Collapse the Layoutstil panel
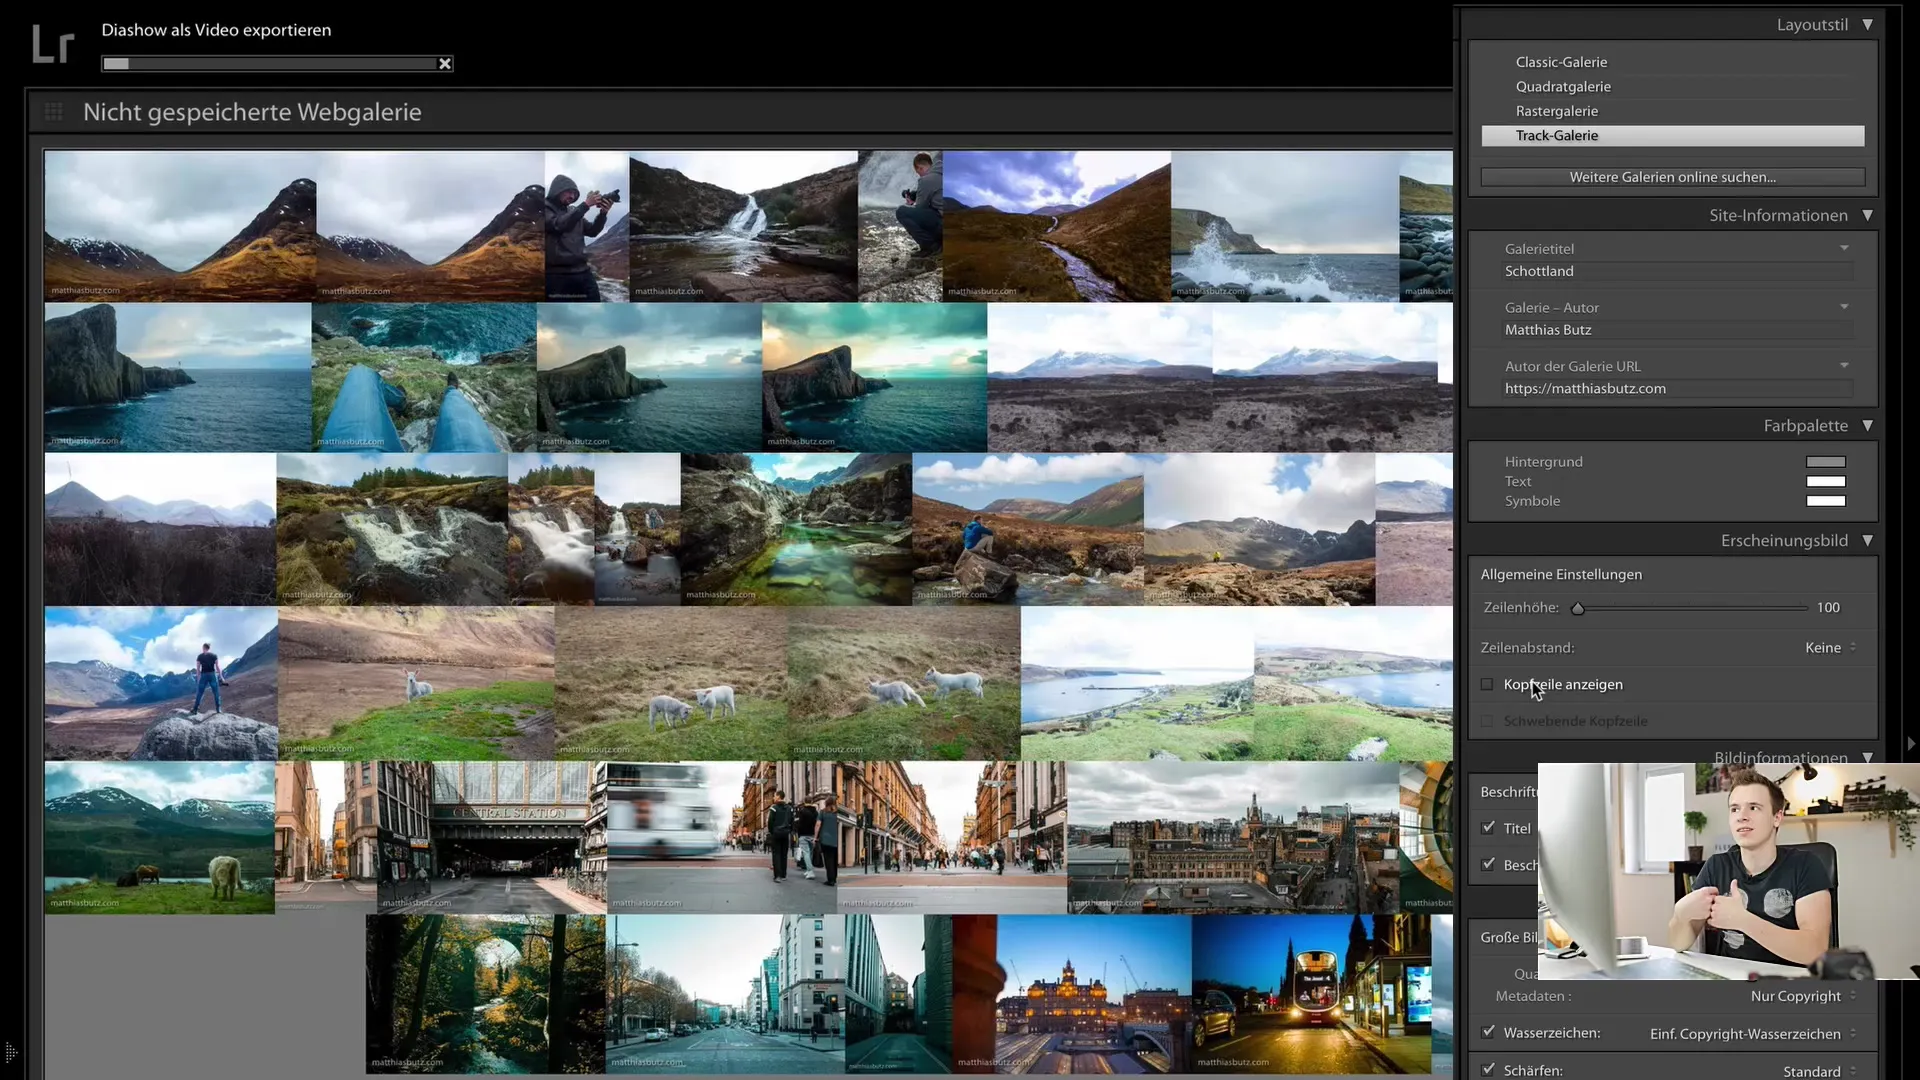This screenshot has height=1080, width=1920. click(x=1867, y=24)
